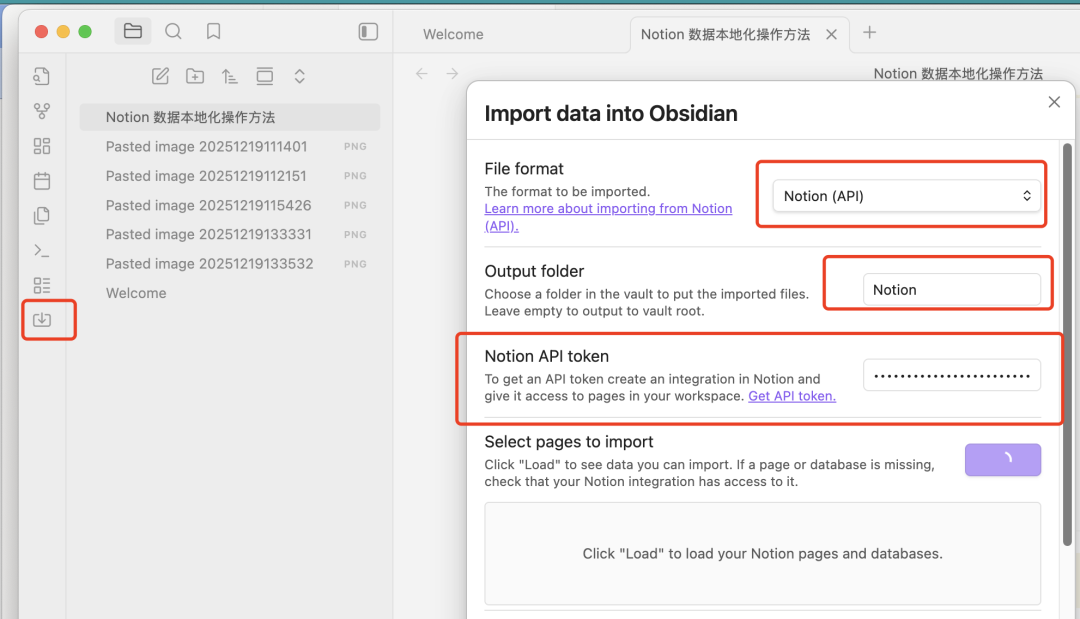The width and height of the screenshot is (1080, 619).
Task: Open Pasted image 20251219115426 file
Action: click(229, 205)
